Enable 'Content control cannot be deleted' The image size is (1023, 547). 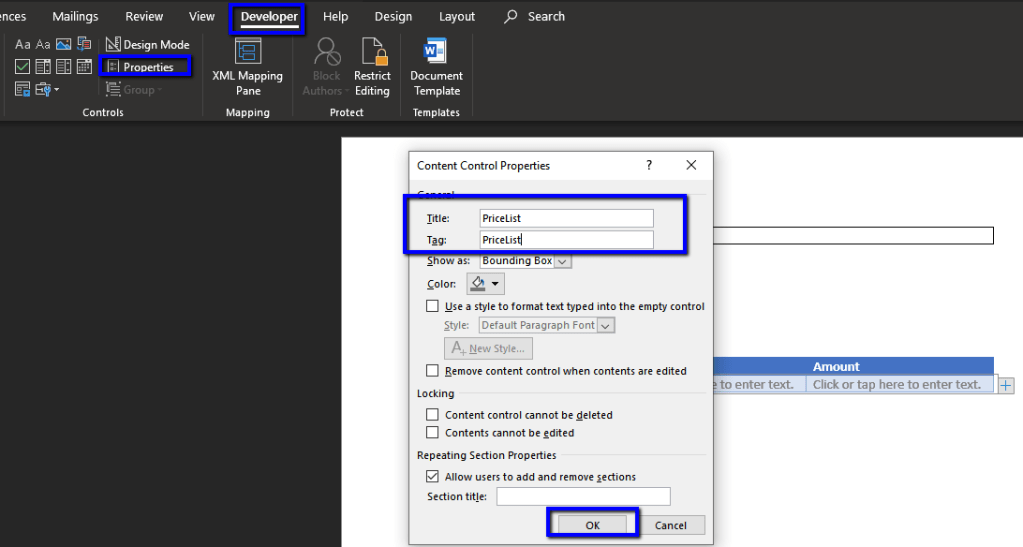tap(433, 415)
